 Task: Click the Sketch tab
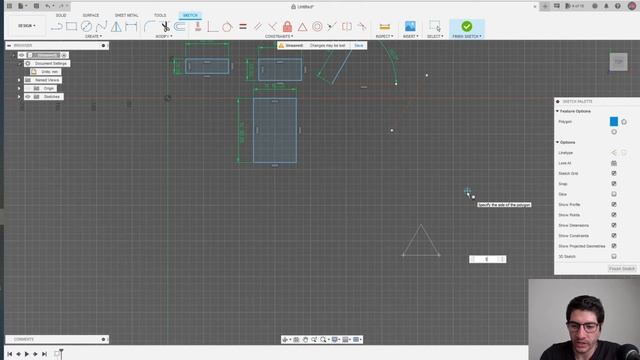tap(190, 15)
